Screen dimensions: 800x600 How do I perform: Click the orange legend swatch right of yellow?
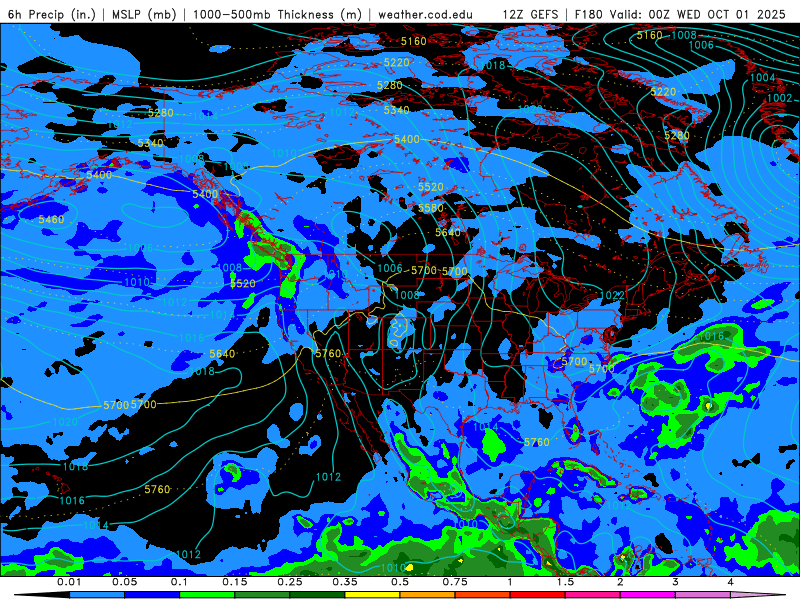pos(428,595)
